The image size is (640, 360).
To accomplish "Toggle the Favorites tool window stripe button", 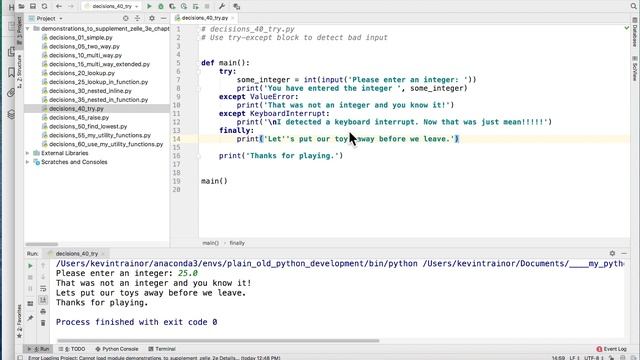I will [x=19, y=321].
